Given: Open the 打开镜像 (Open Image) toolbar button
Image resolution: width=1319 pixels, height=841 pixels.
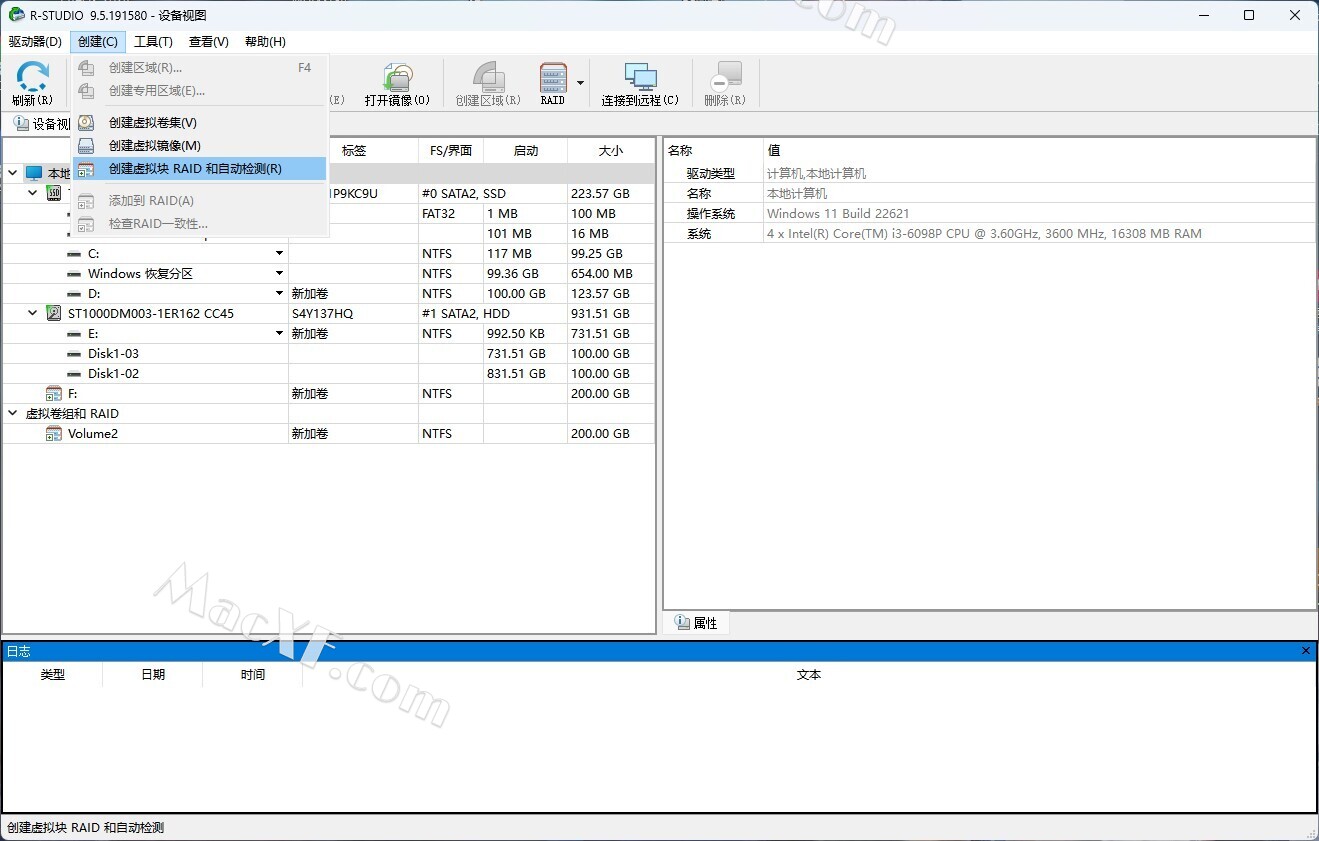Looking at the screenshot, I should [x=397, y=84].
